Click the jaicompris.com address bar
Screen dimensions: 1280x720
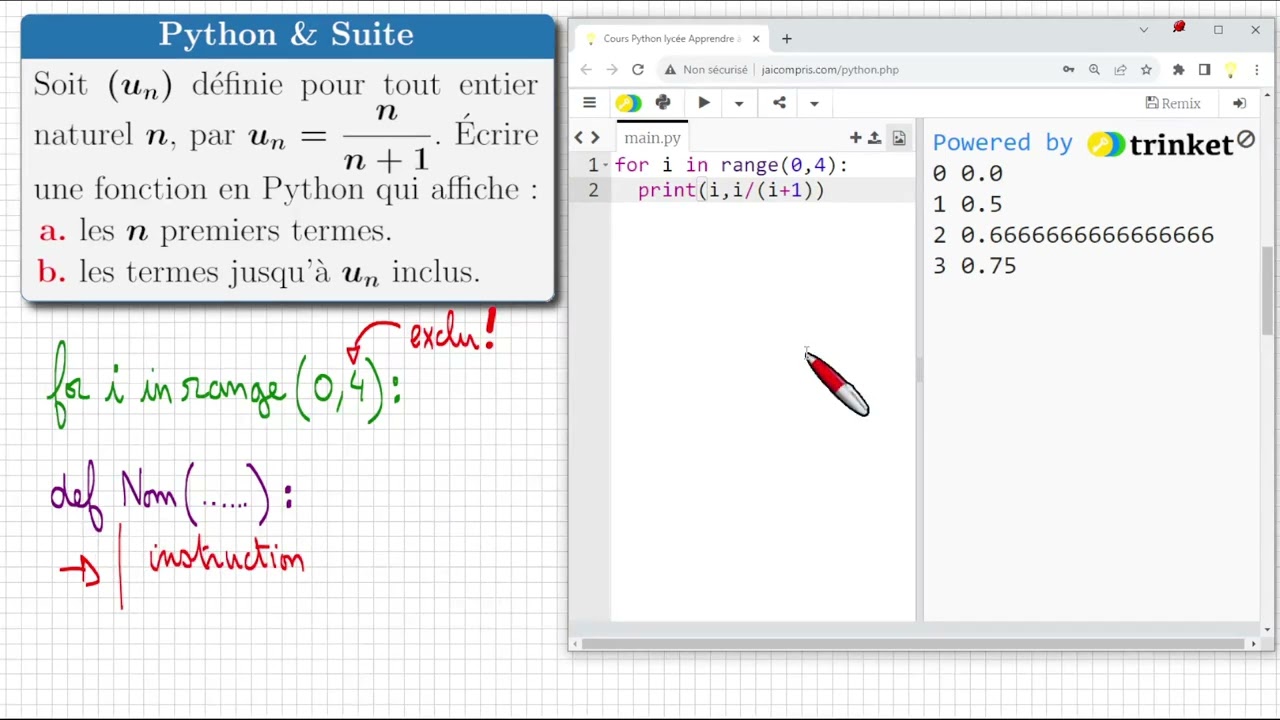830,70
